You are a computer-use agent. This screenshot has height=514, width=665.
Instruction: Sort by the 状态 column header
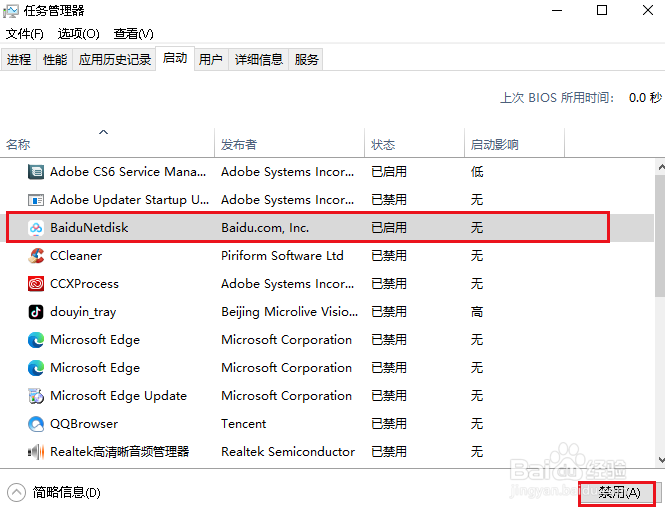tap(414, 144)
